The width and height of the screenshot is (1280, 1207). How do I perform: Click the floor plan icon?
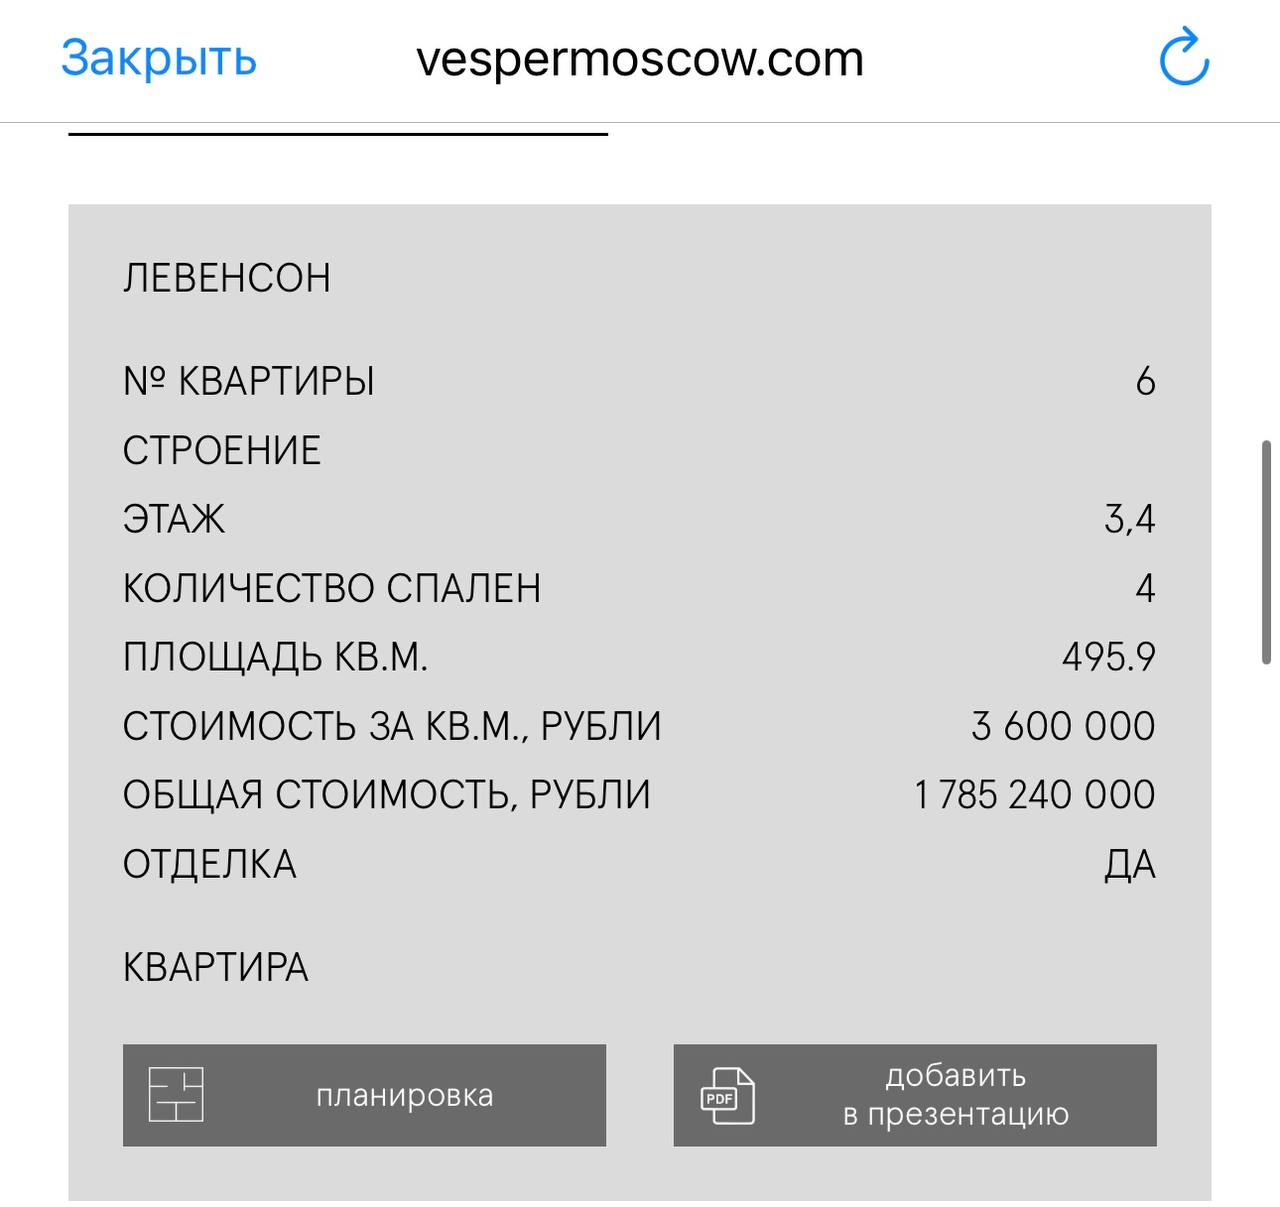[176, 1095]
